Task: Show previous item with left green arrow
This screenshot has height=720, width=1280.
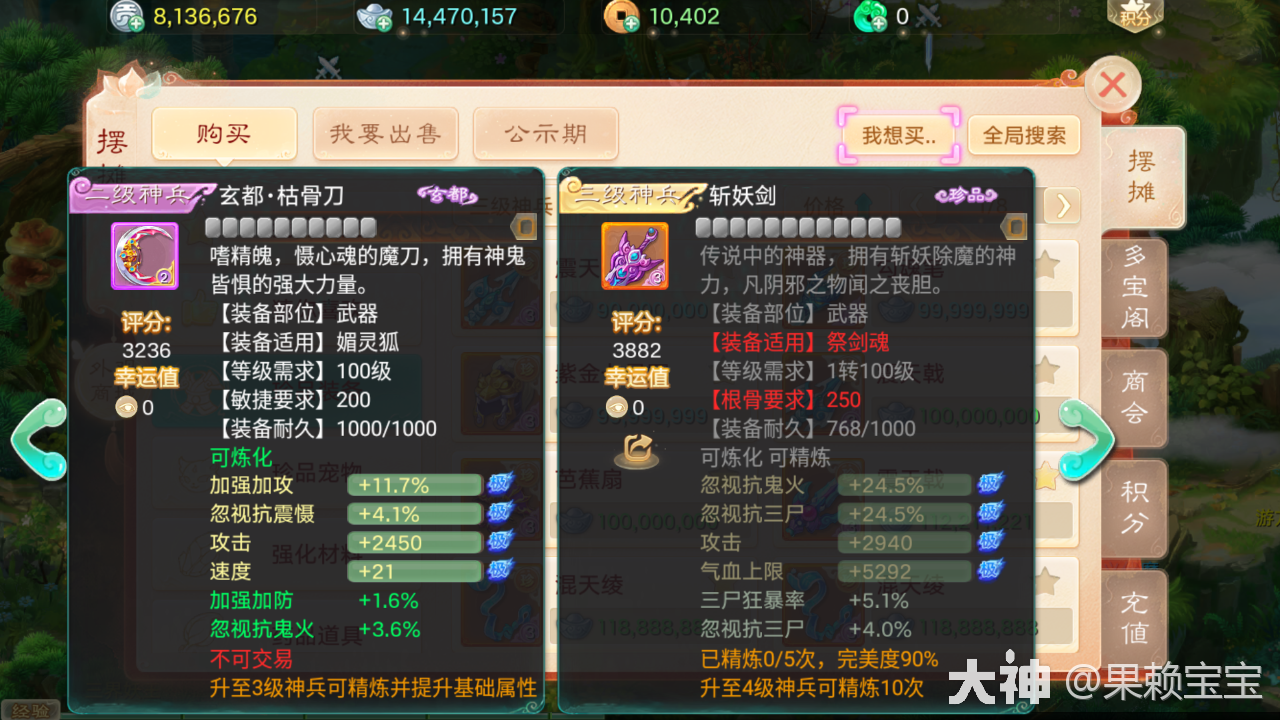Action: tap(38, 438)
